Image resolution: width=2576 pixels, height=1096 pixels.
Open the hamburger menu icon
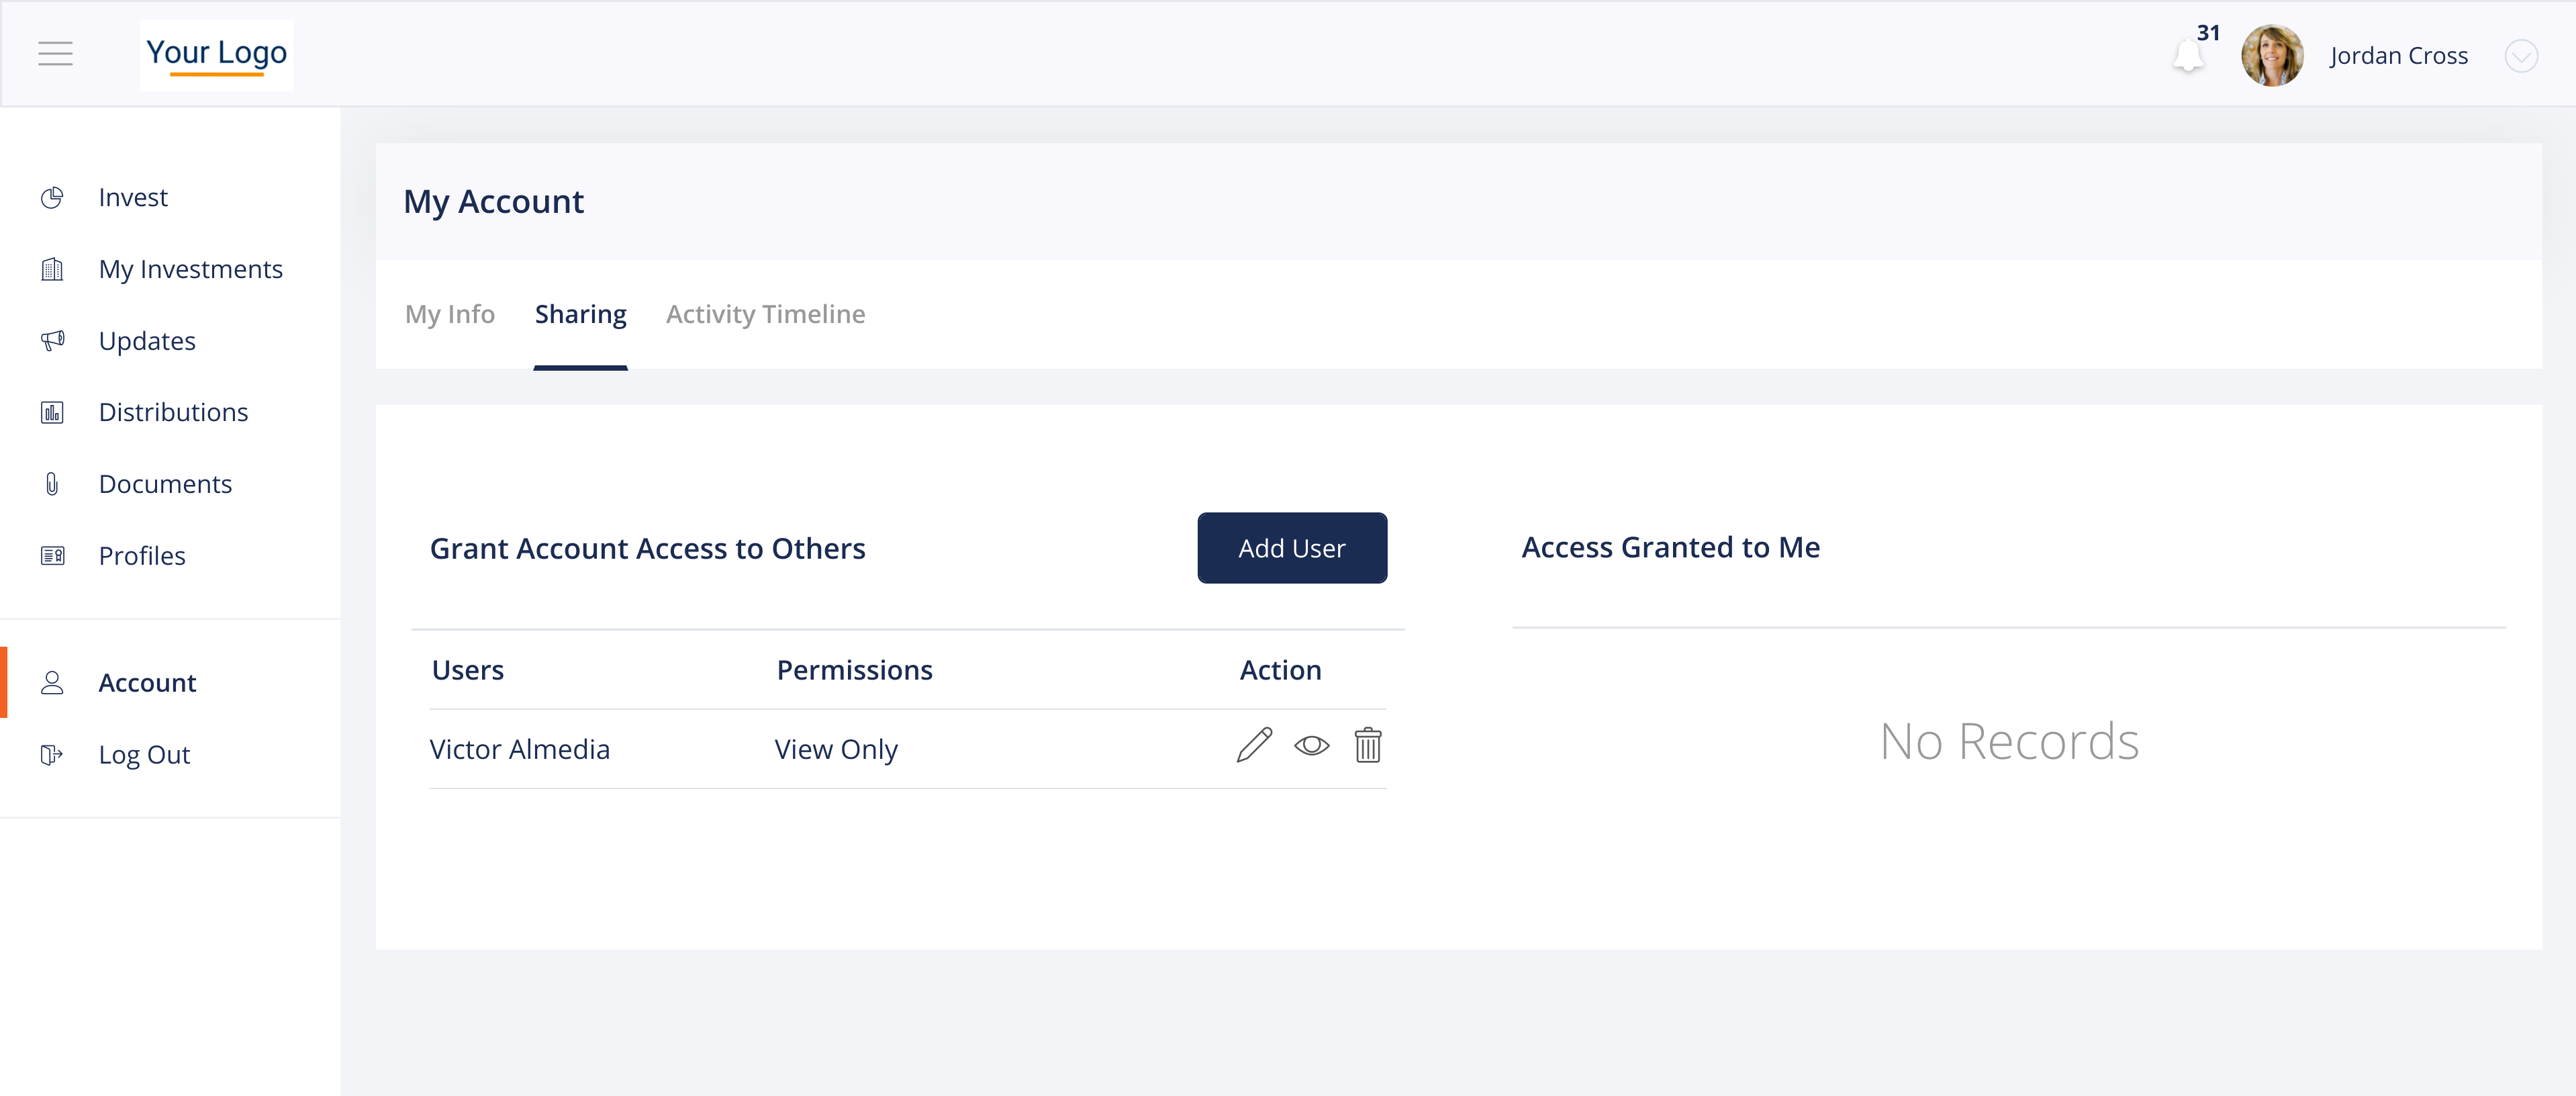pyautogui.click(x=55, y=54)
